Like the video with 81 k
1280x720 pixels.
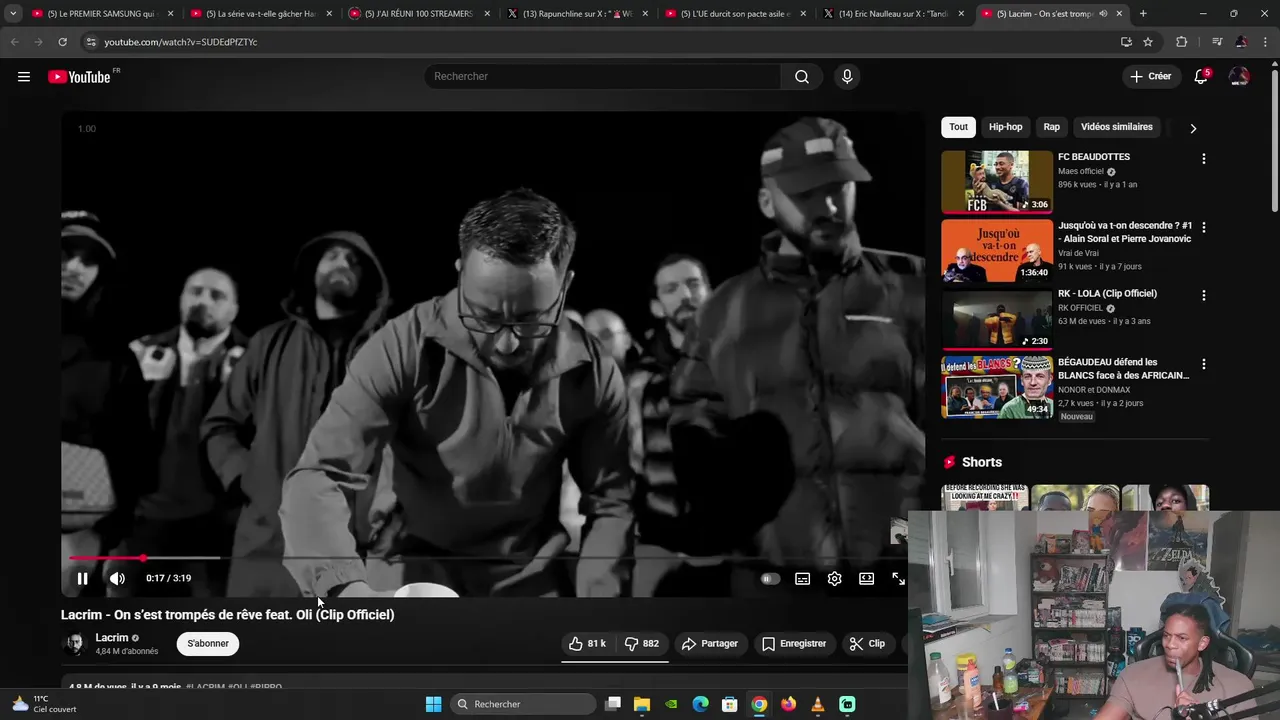click(x=587, y=643)
